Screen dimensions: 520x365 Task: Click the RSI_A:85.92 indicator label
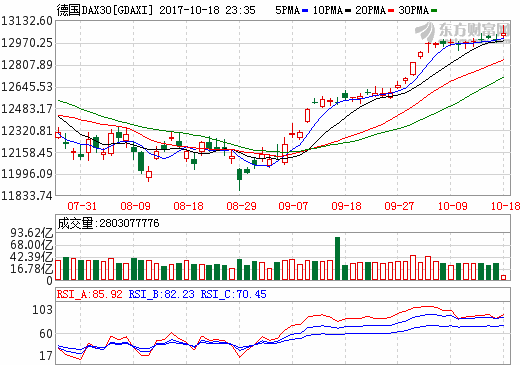click(x=90, y=294)
